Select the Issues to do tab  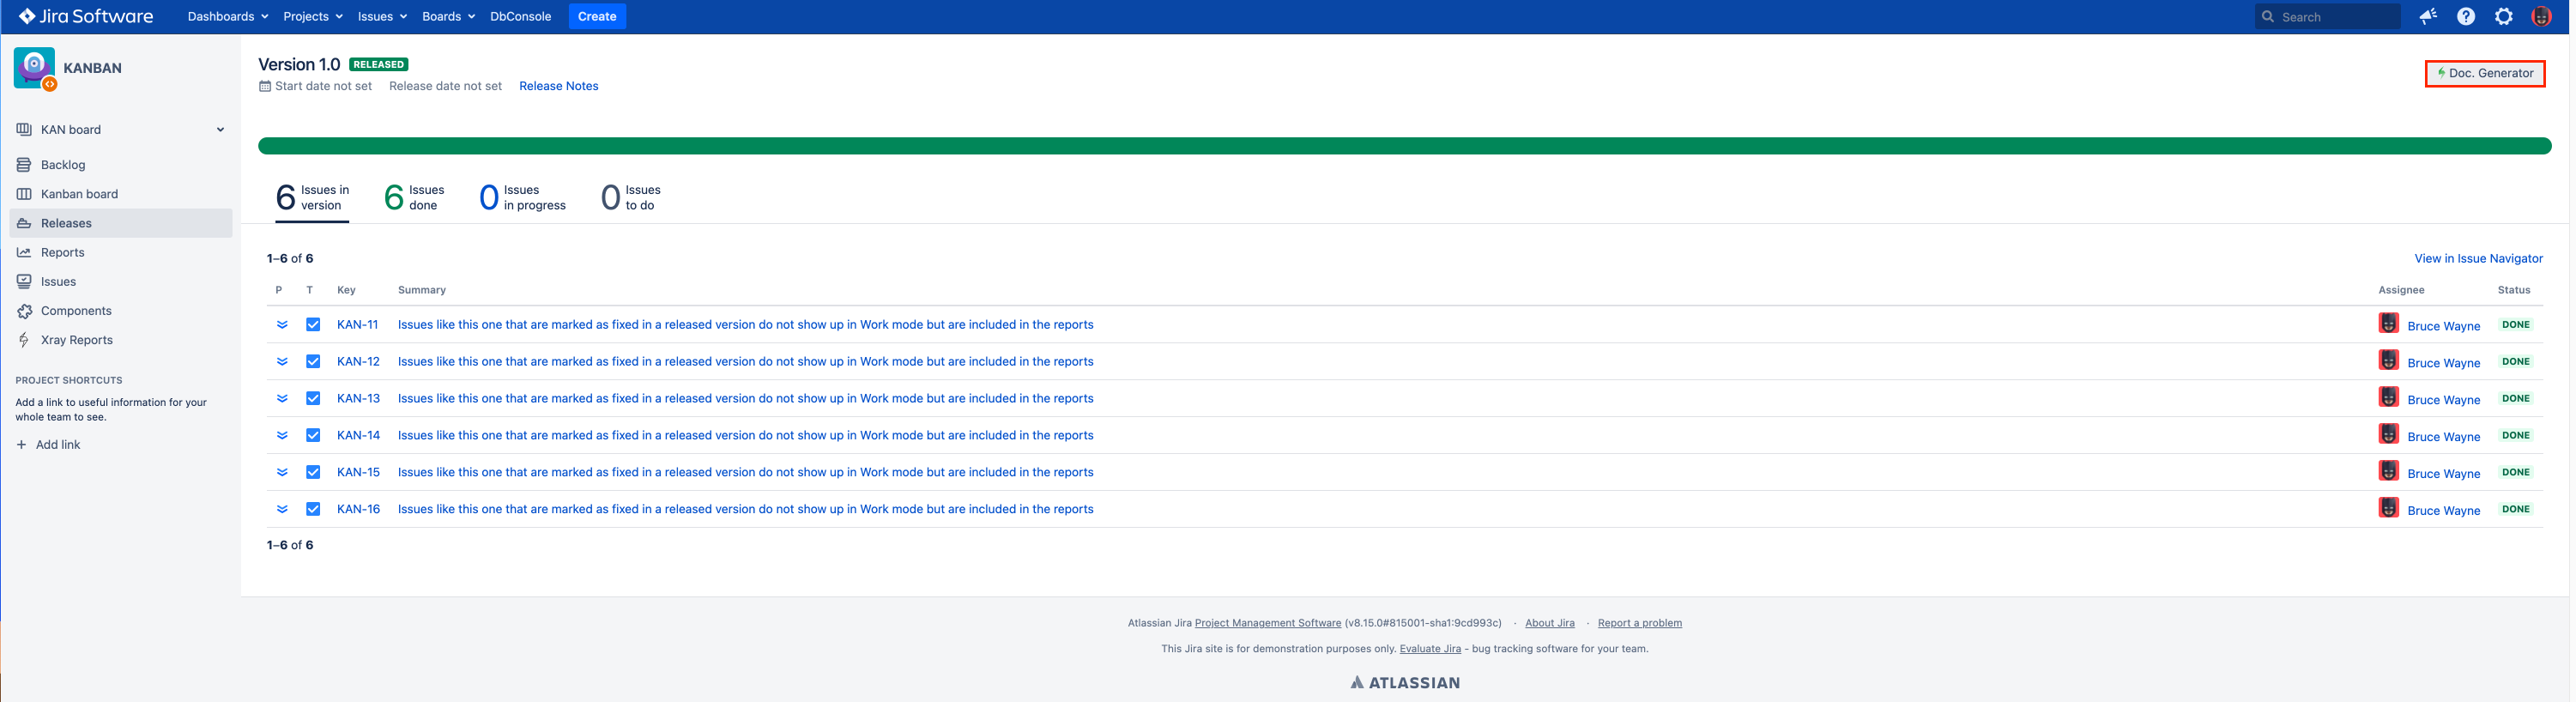point(630,198)
